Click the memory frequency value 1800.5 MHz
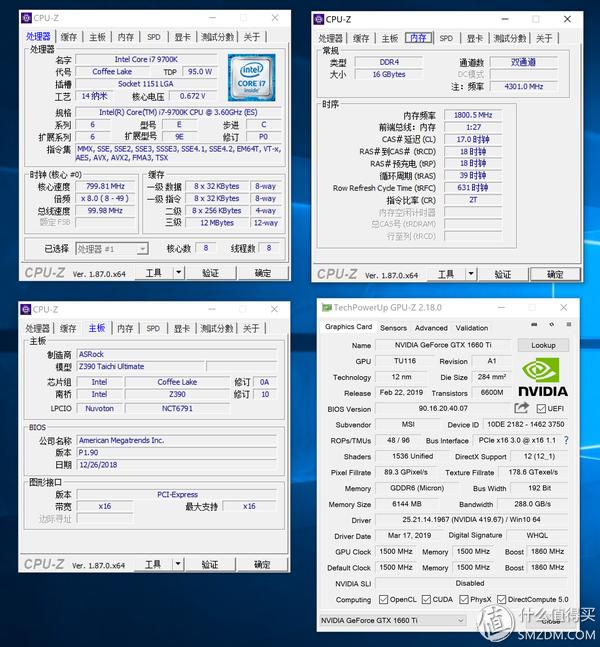 pos(473,115)
